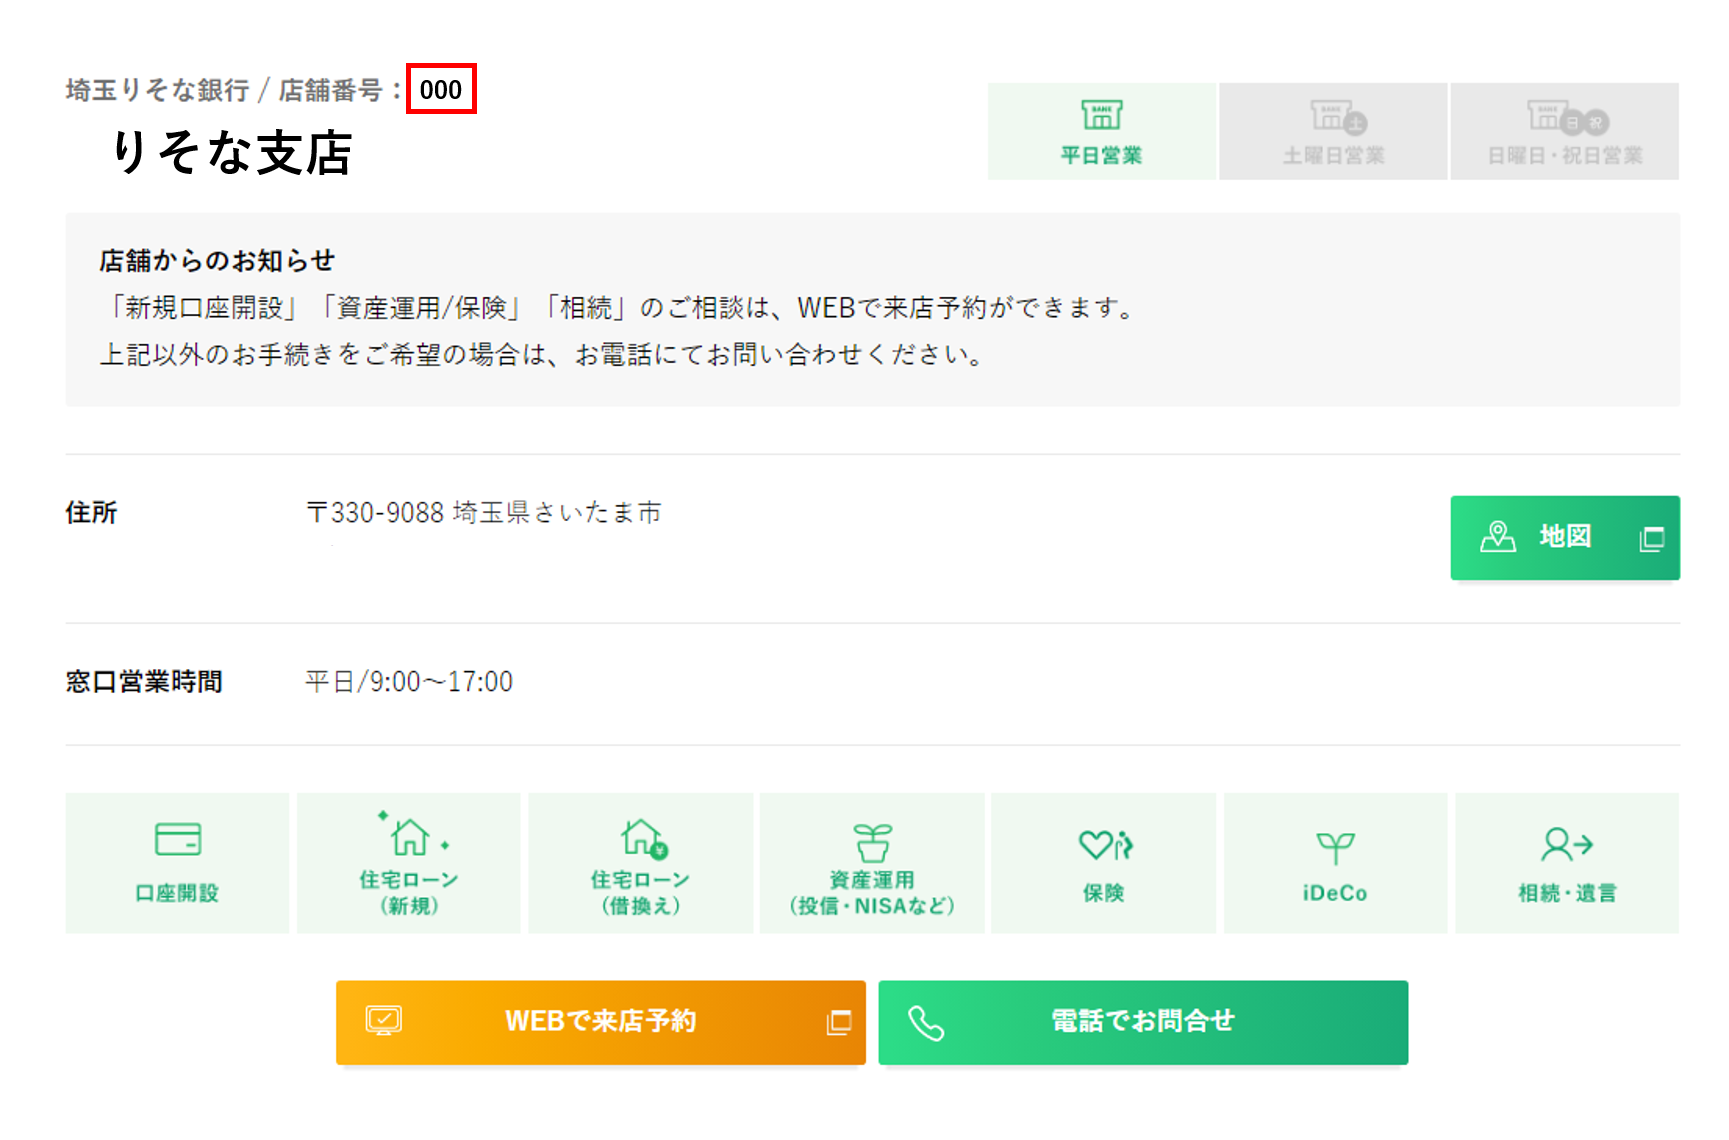
Task: Click 電話でお問合せ green phone button
Action: pyautogui.click(x=1143, y=1022)
